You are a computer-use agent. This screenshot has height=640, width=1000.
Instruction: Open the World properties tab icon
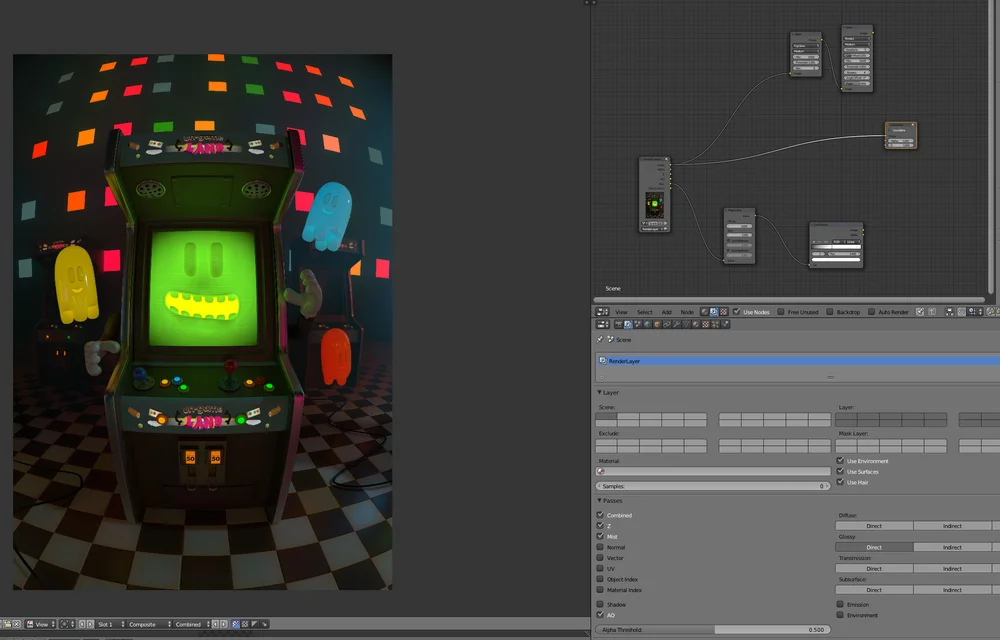(x=647, y=324)
